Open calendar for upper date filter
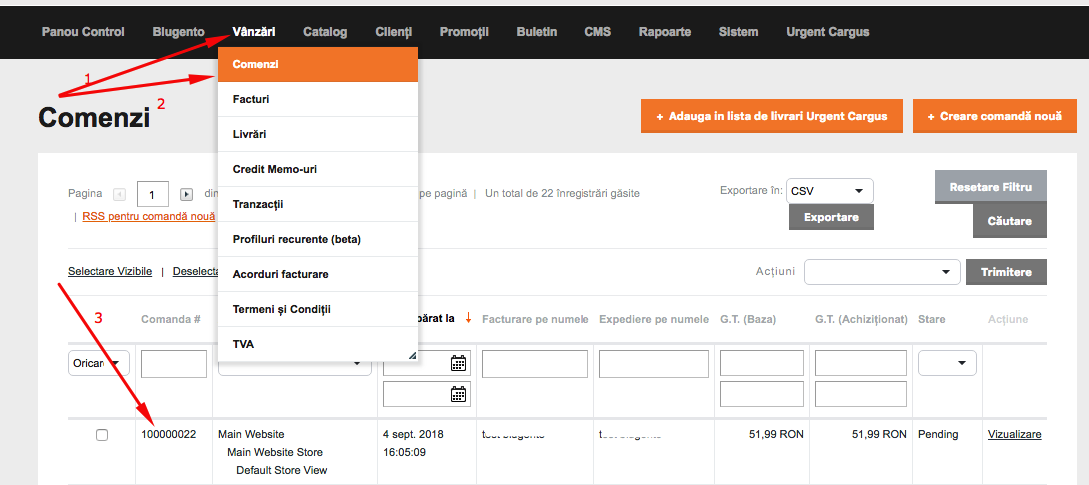 [x=458, y=363]
